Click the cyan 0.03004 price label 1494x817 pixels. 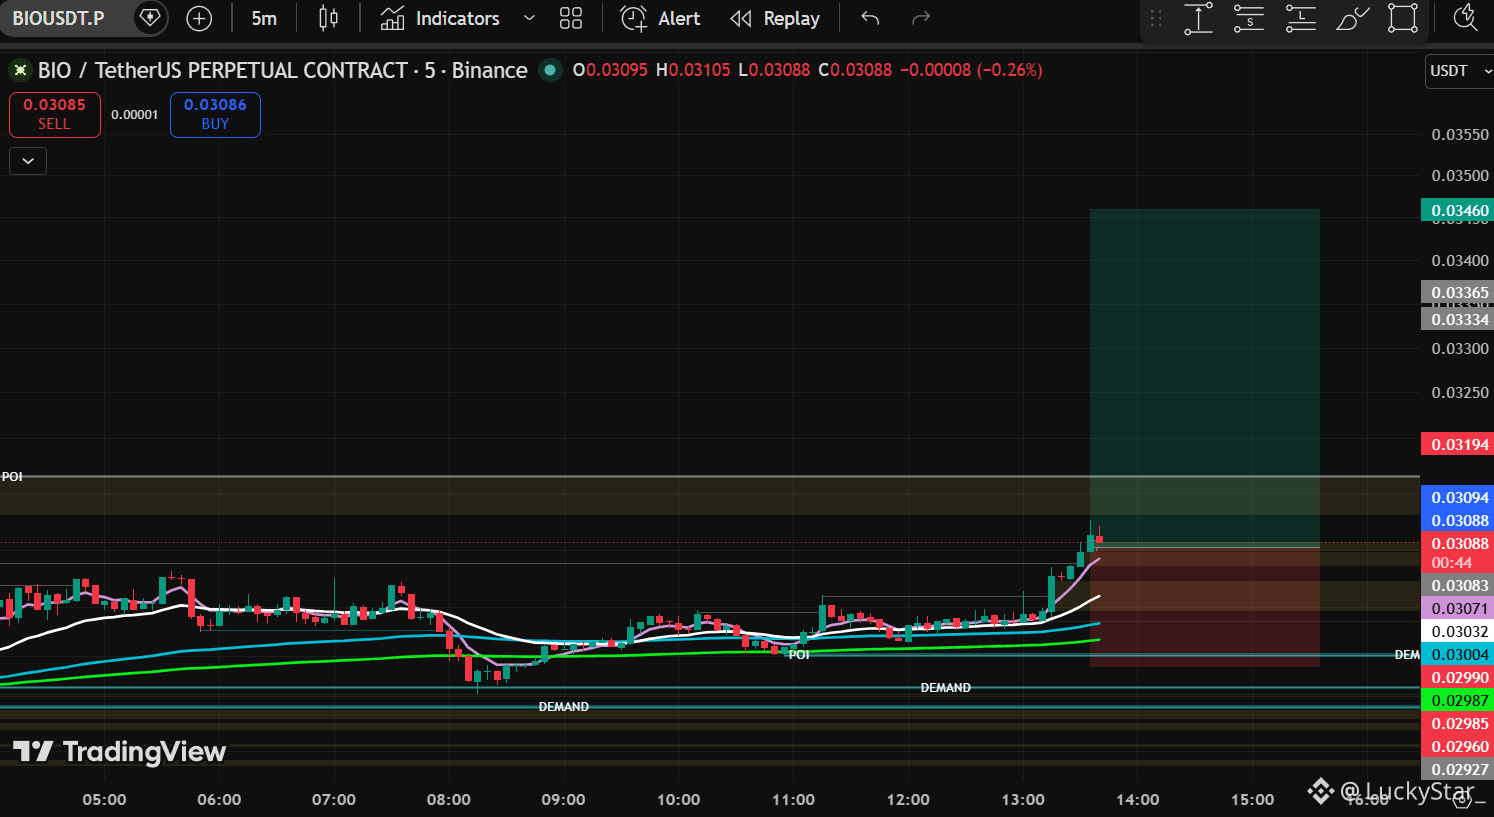1457,654
